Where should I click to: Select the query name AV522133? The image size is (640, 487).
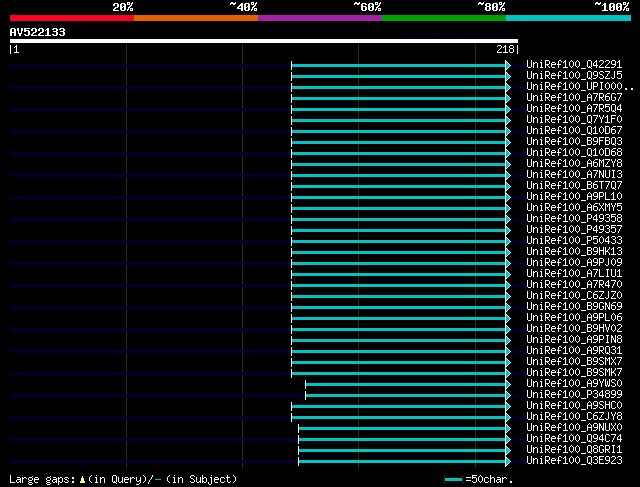[x=38, y=32]
